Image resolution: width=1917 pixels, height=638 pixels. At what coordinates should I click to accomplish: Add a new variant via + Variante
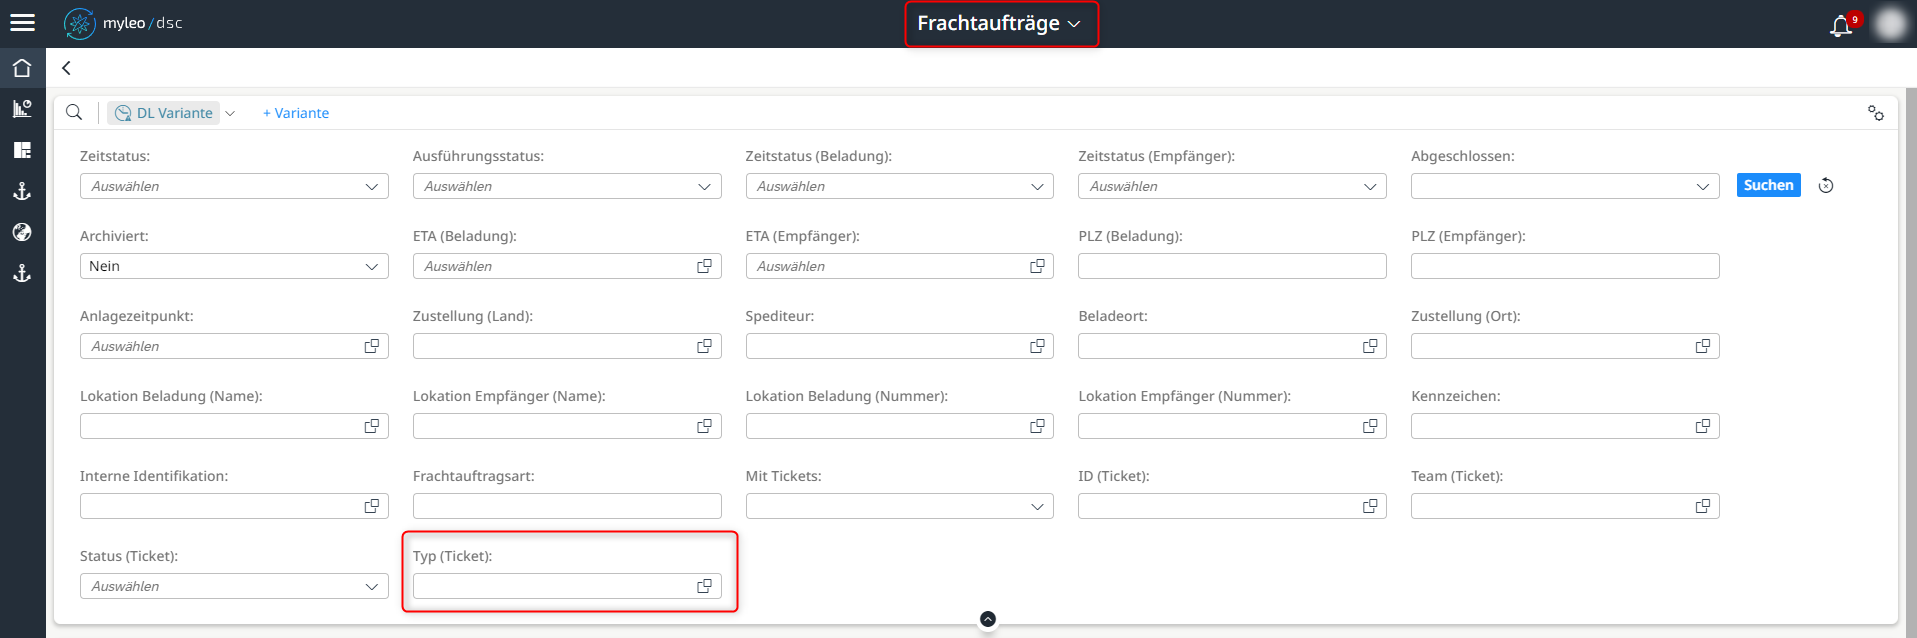pyautogui.click(x=296, y=113)
